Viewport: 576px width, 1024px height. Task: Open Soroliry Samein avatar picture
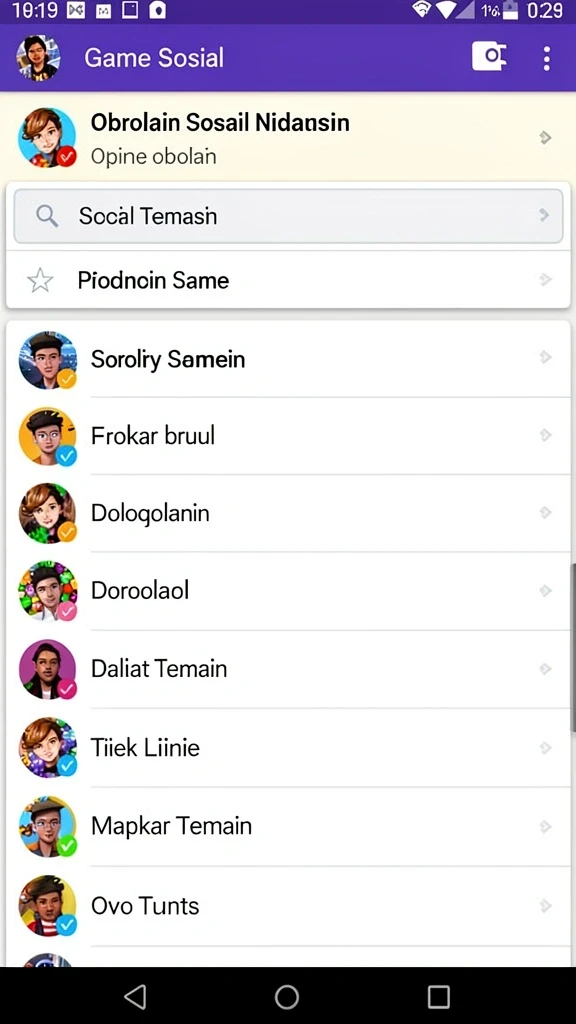coord(48,360)
